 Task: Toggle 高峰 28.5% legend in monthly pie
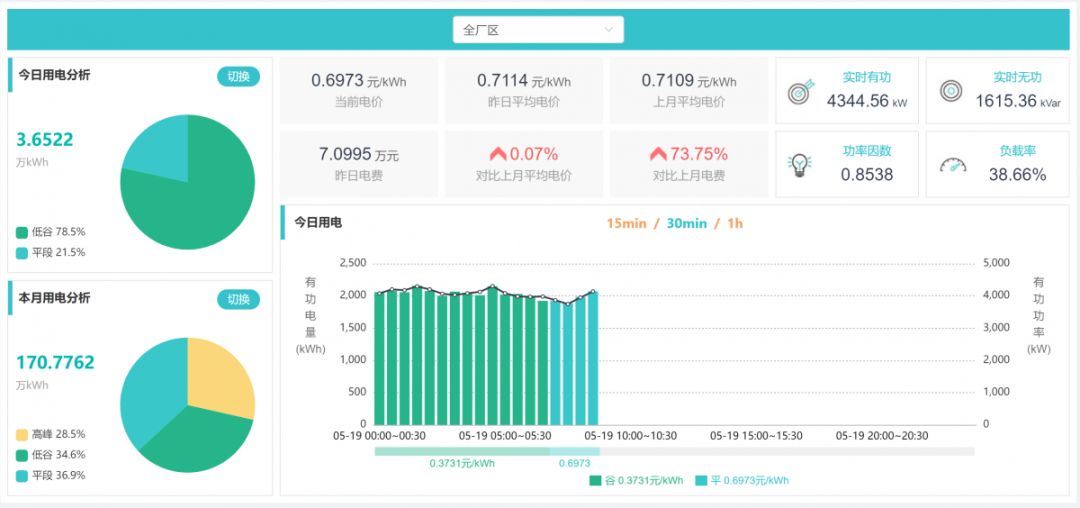(x=50, y=434)
